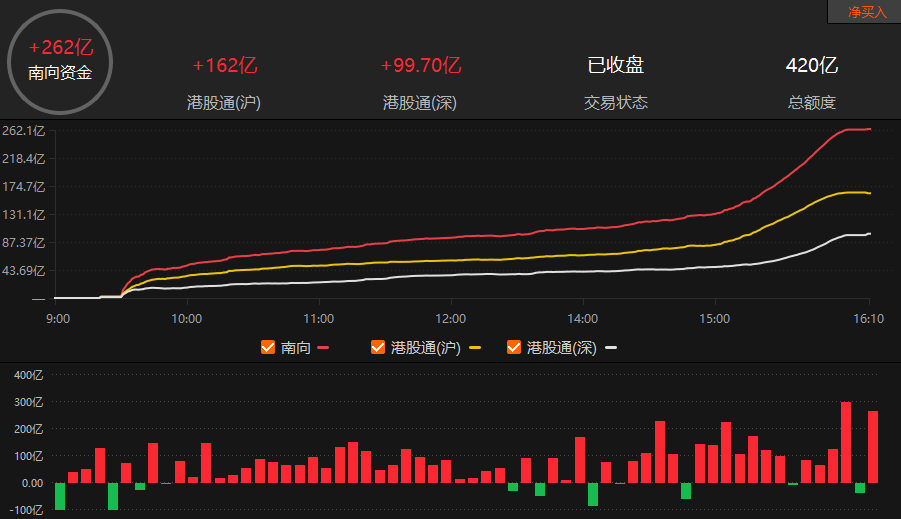Click the 43.69亿 y-axis label
The width and height of the screenshot is (901, 519).
[x=24, y=271]
